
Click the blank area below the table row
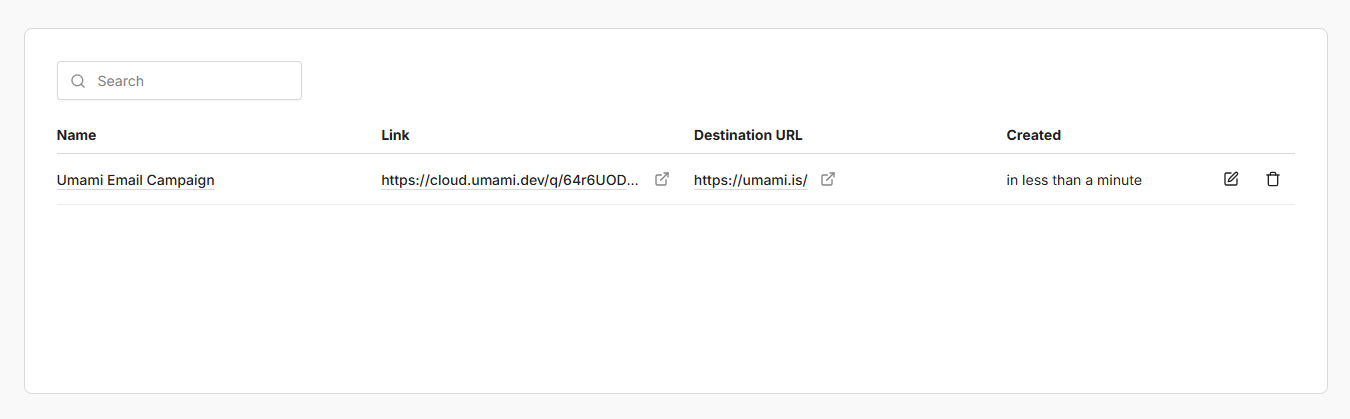pyautogui.click(x=675, y=300)
